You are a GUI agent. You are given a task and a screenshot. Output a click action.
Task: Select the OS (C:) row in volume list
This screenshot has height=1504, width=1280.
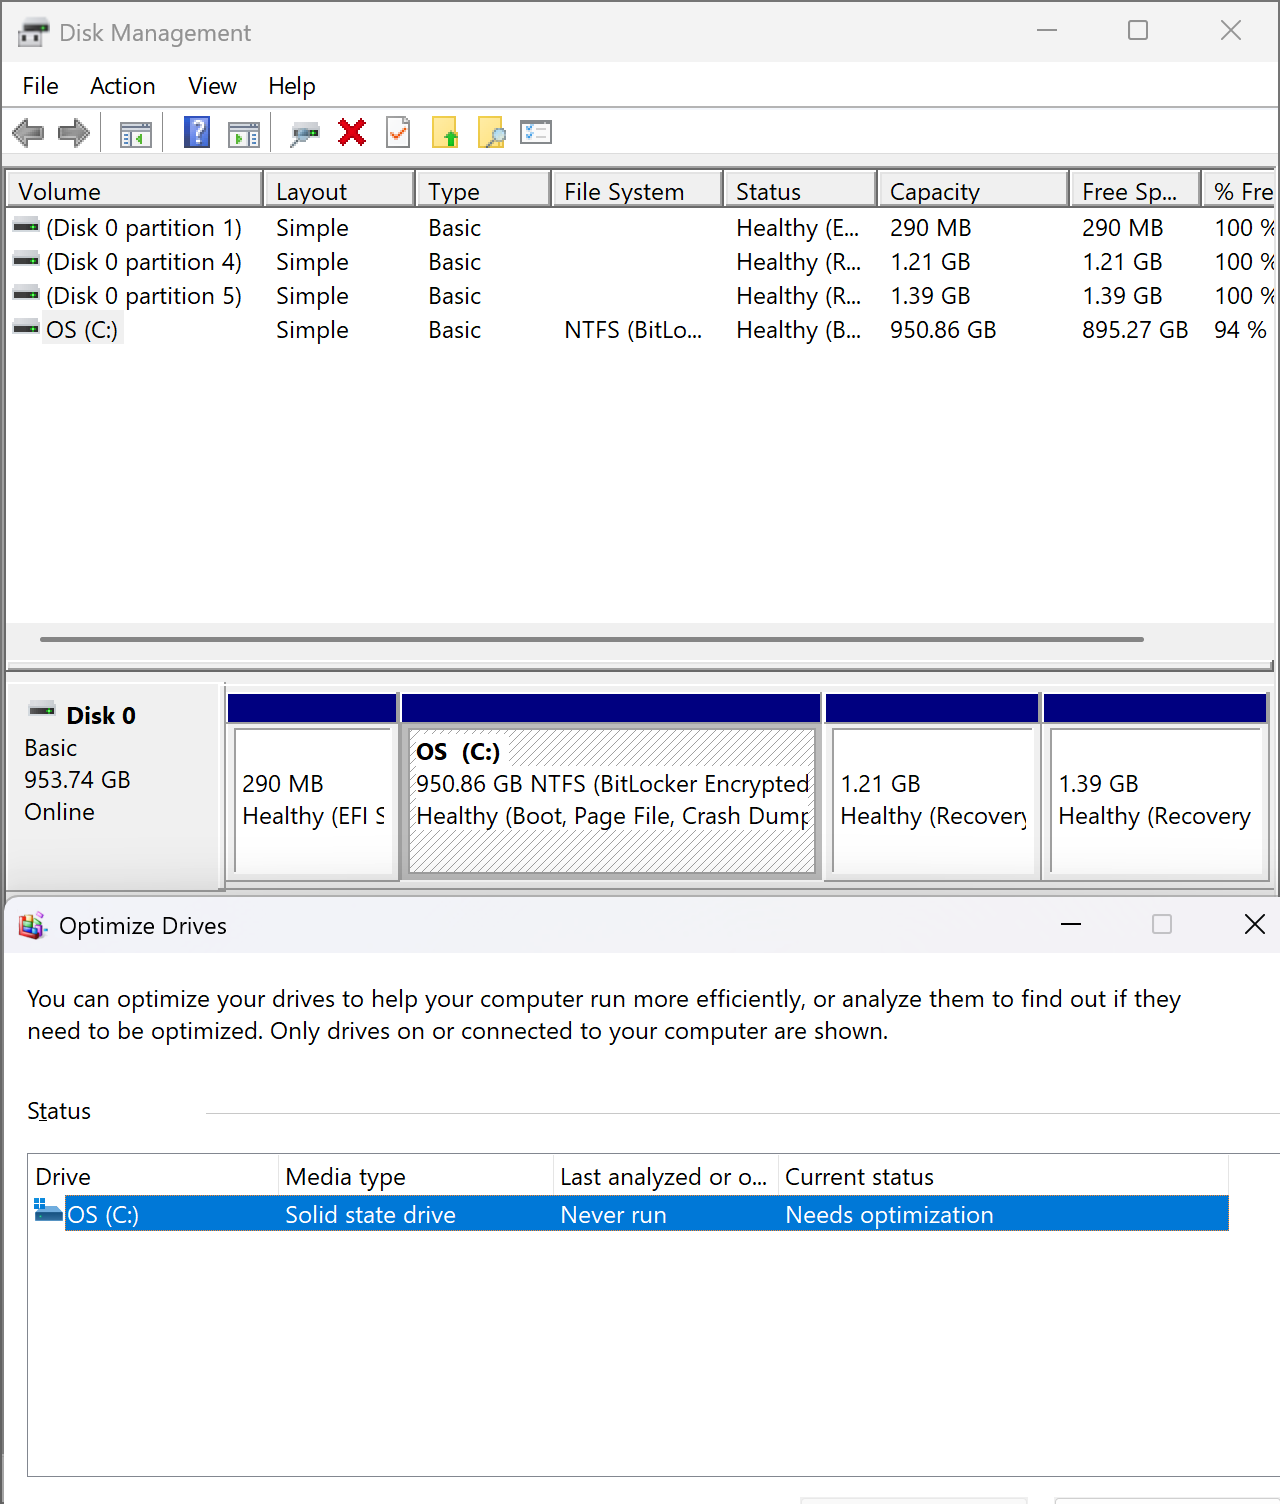click(640, 330)
